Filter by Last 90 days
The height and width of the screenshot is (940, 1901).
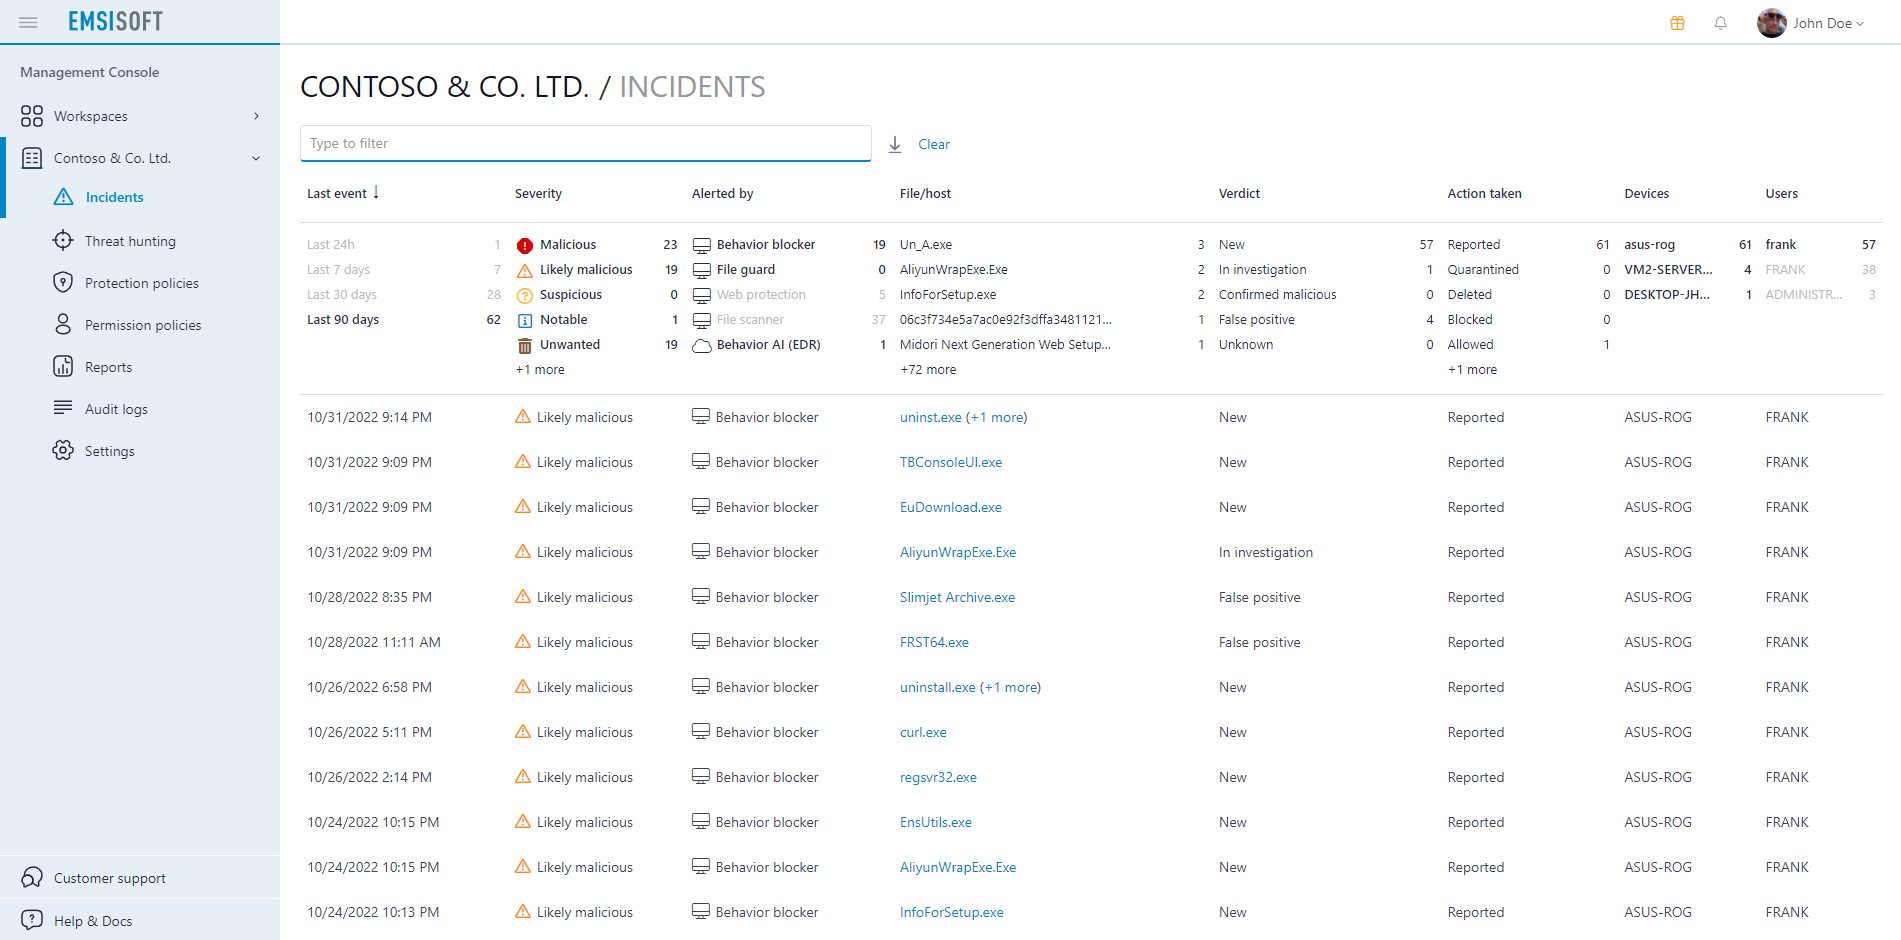pyautogui.click(x=343, y=319)
